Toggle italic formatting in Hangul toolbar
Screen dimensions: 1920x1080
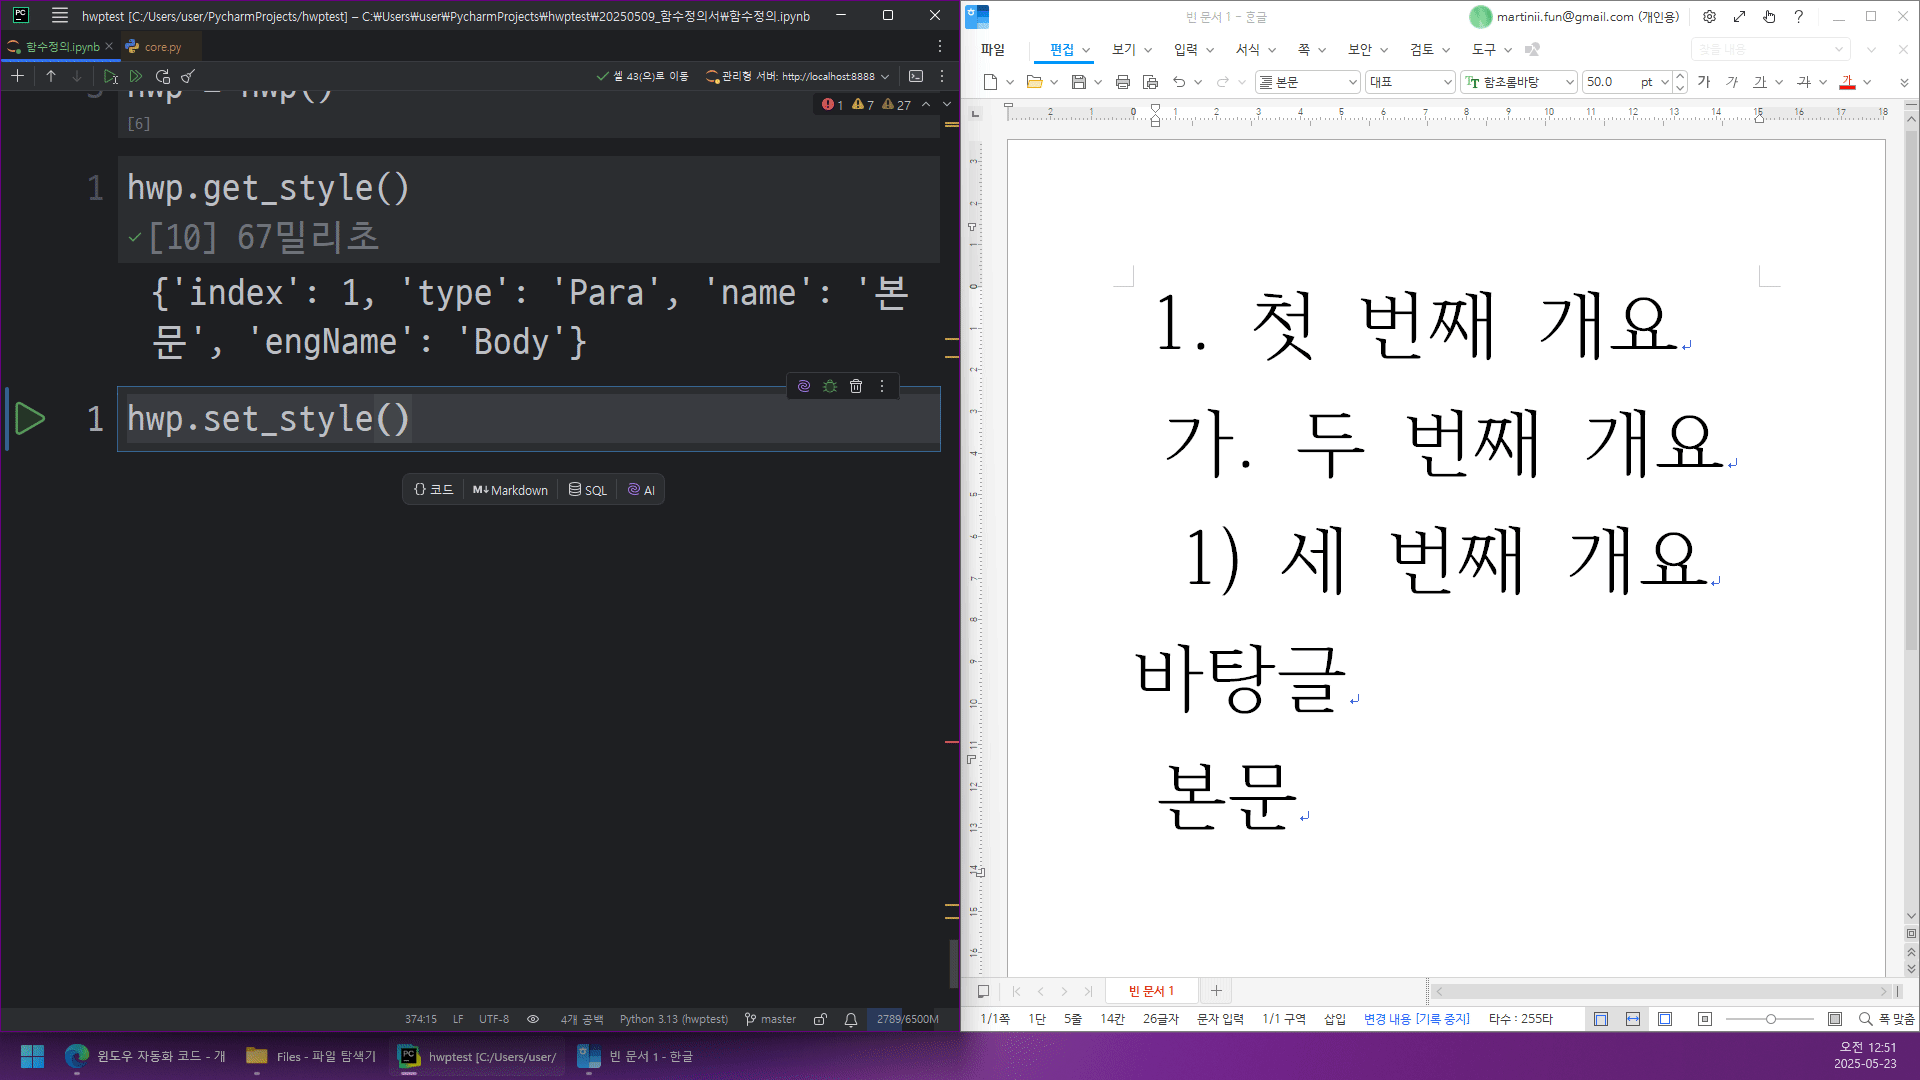[1732, 82]
